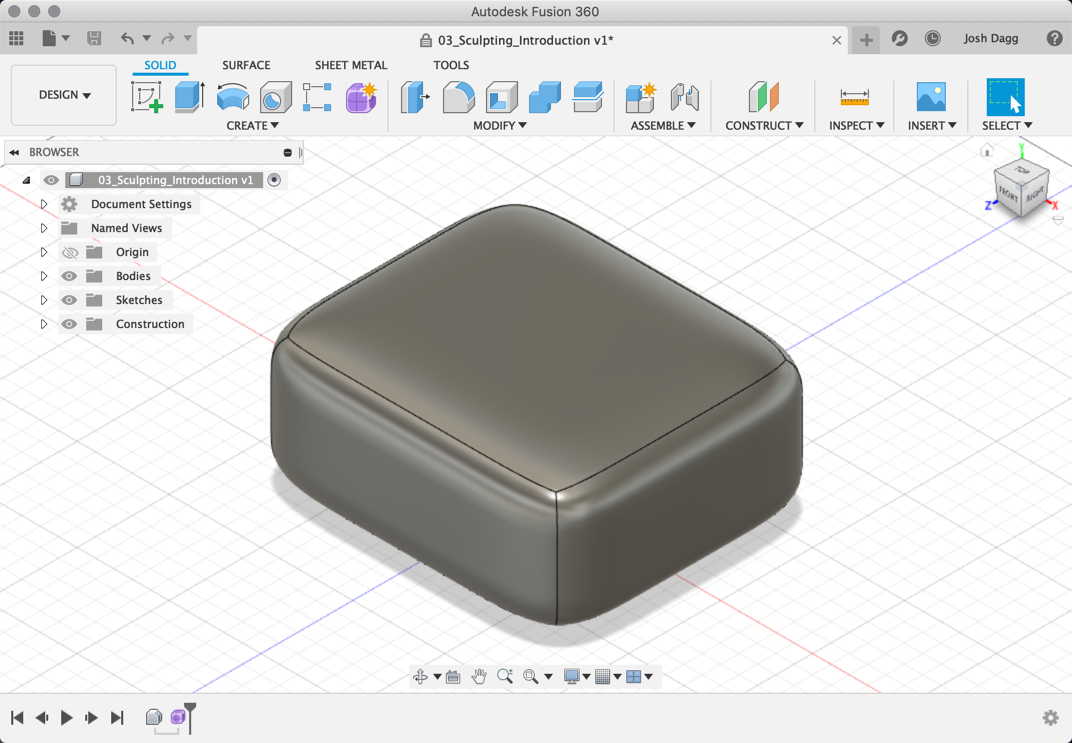
Task: Select the Create Sketch tool
Action: point(147,96)
